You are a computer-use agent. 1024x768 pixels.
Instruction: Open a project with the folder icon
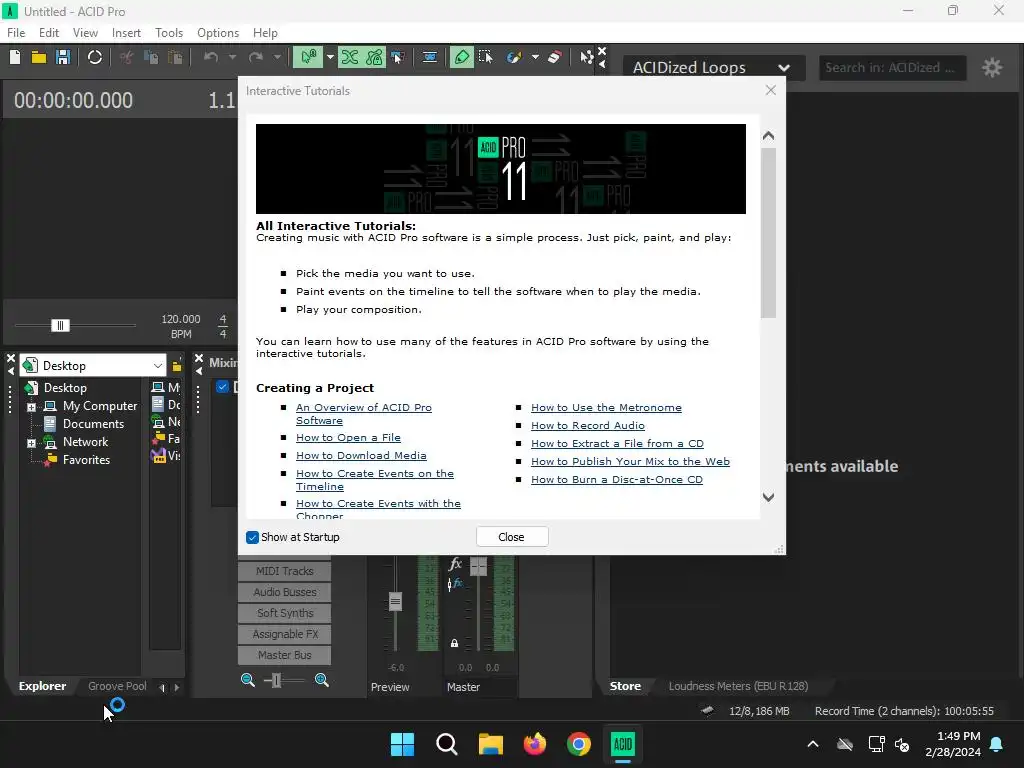click(x=39, y=57)
